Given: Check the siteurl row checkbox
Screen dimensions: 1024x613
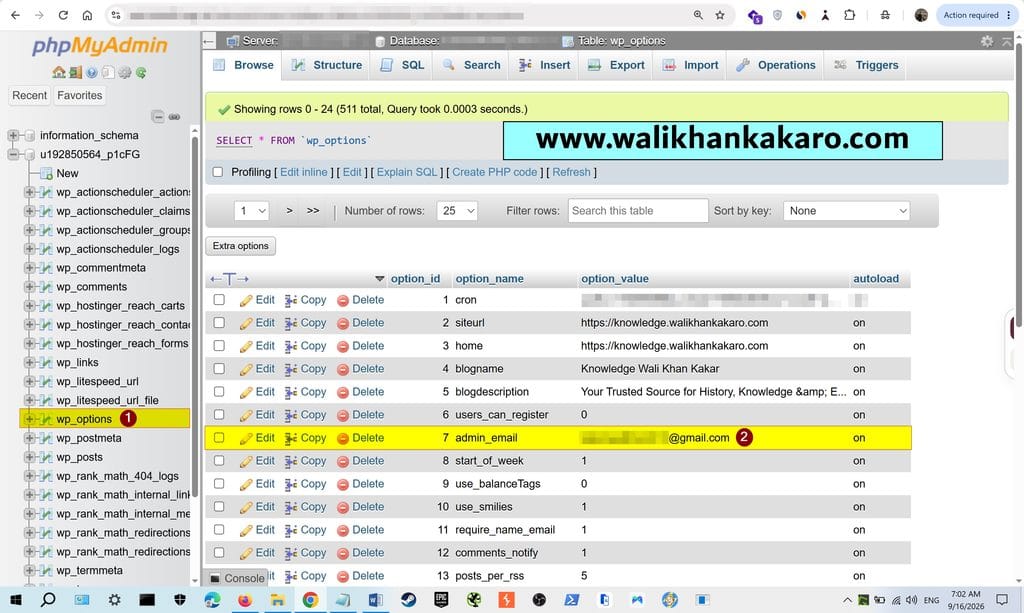Looking at the screenshot, I should 219,322.
